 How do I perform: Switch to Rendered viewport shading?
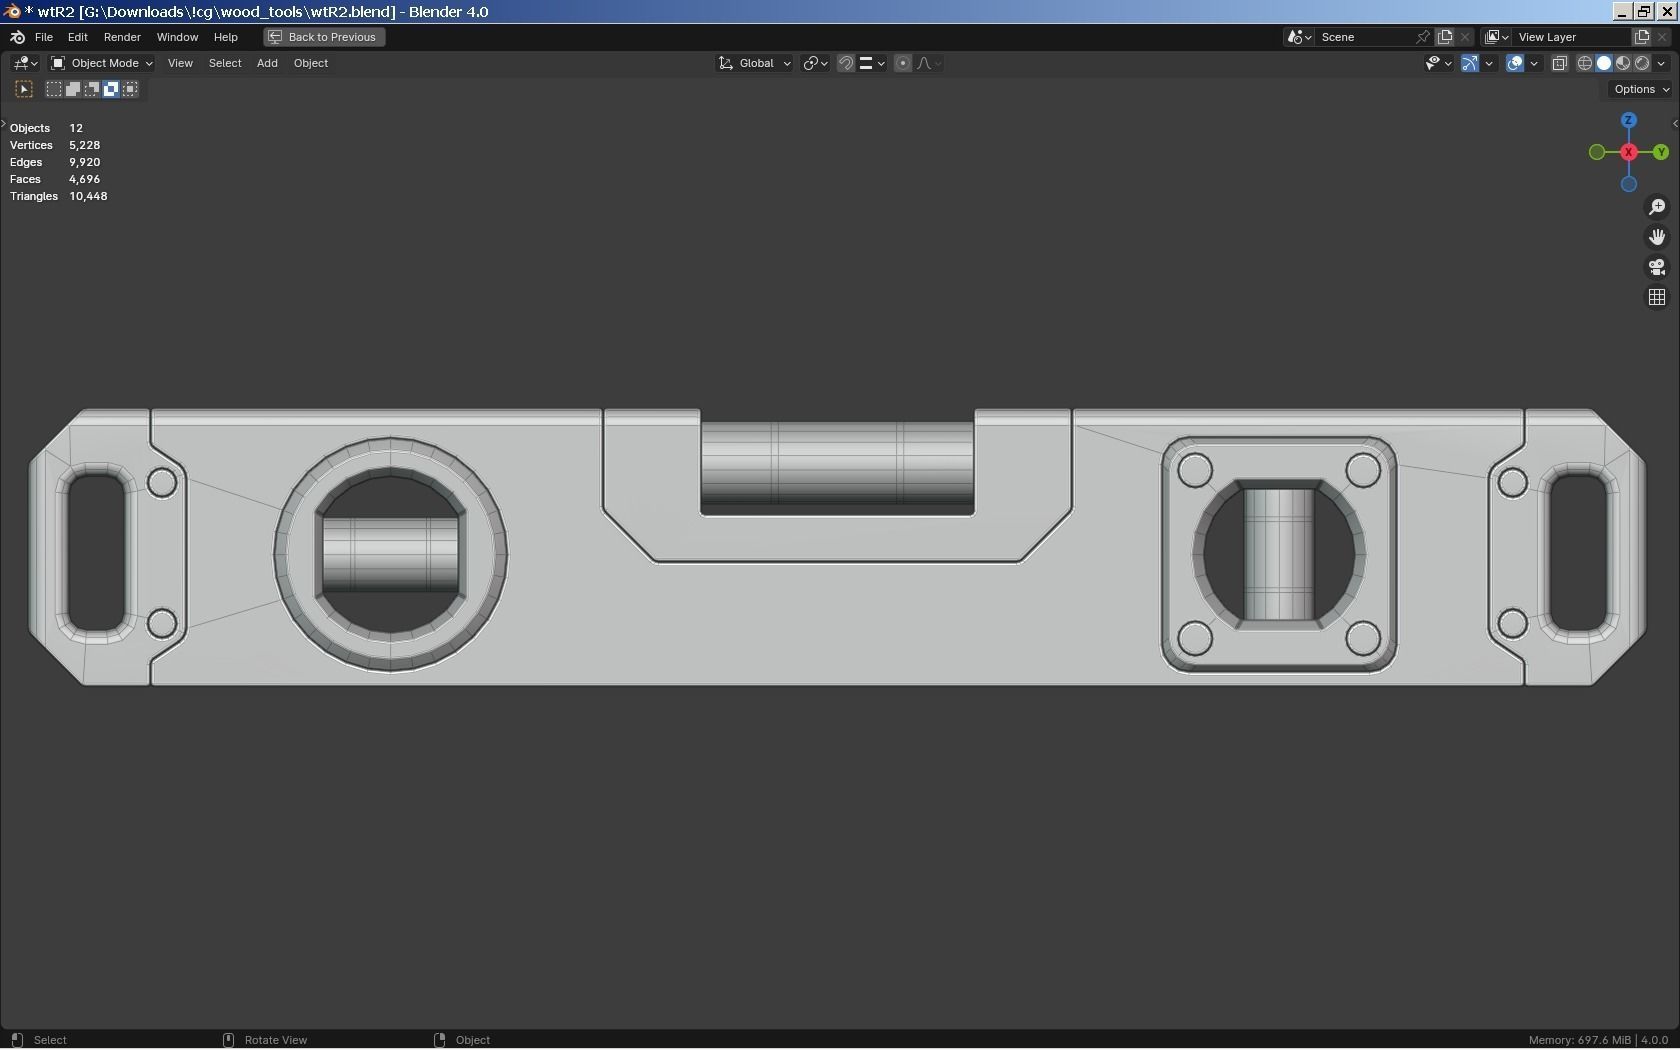tap(1642, 63)
